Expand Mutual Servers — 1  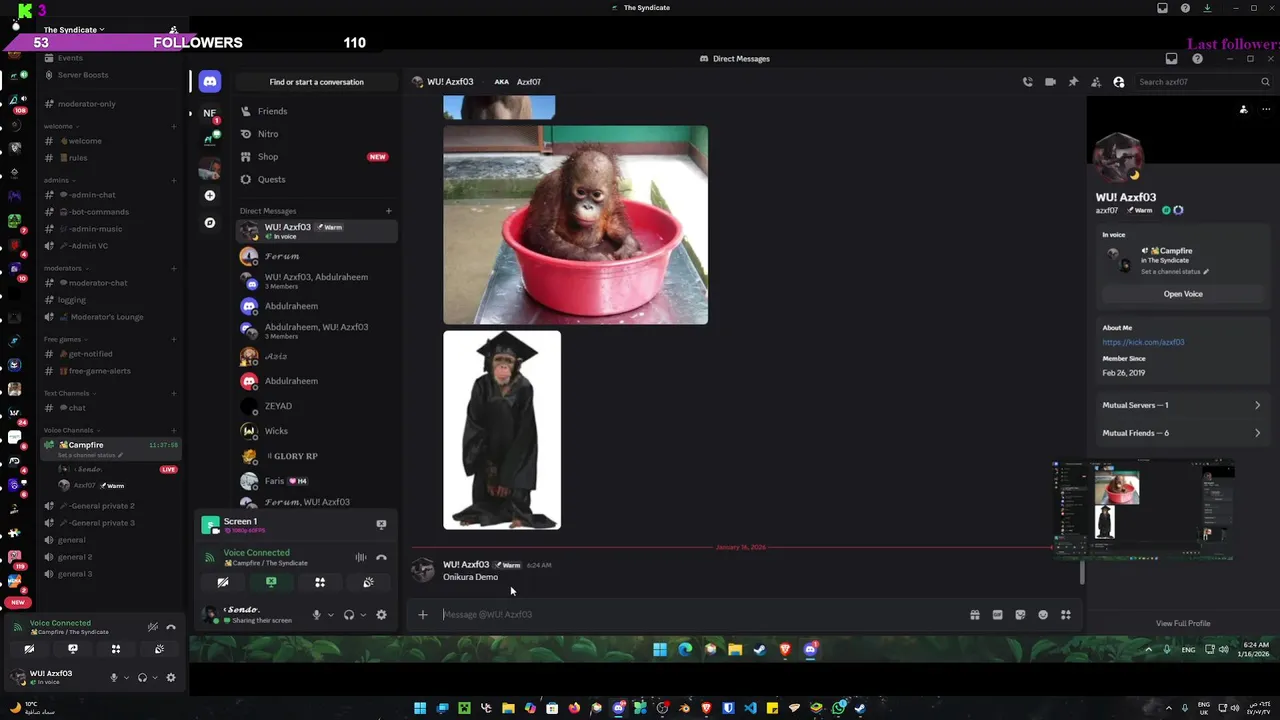(1181, 405)
